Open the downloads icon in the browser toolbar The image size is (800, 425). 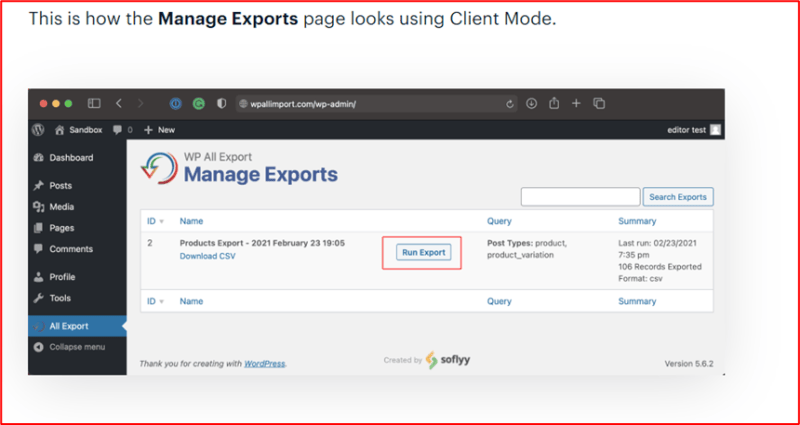(x=532, y=104)
